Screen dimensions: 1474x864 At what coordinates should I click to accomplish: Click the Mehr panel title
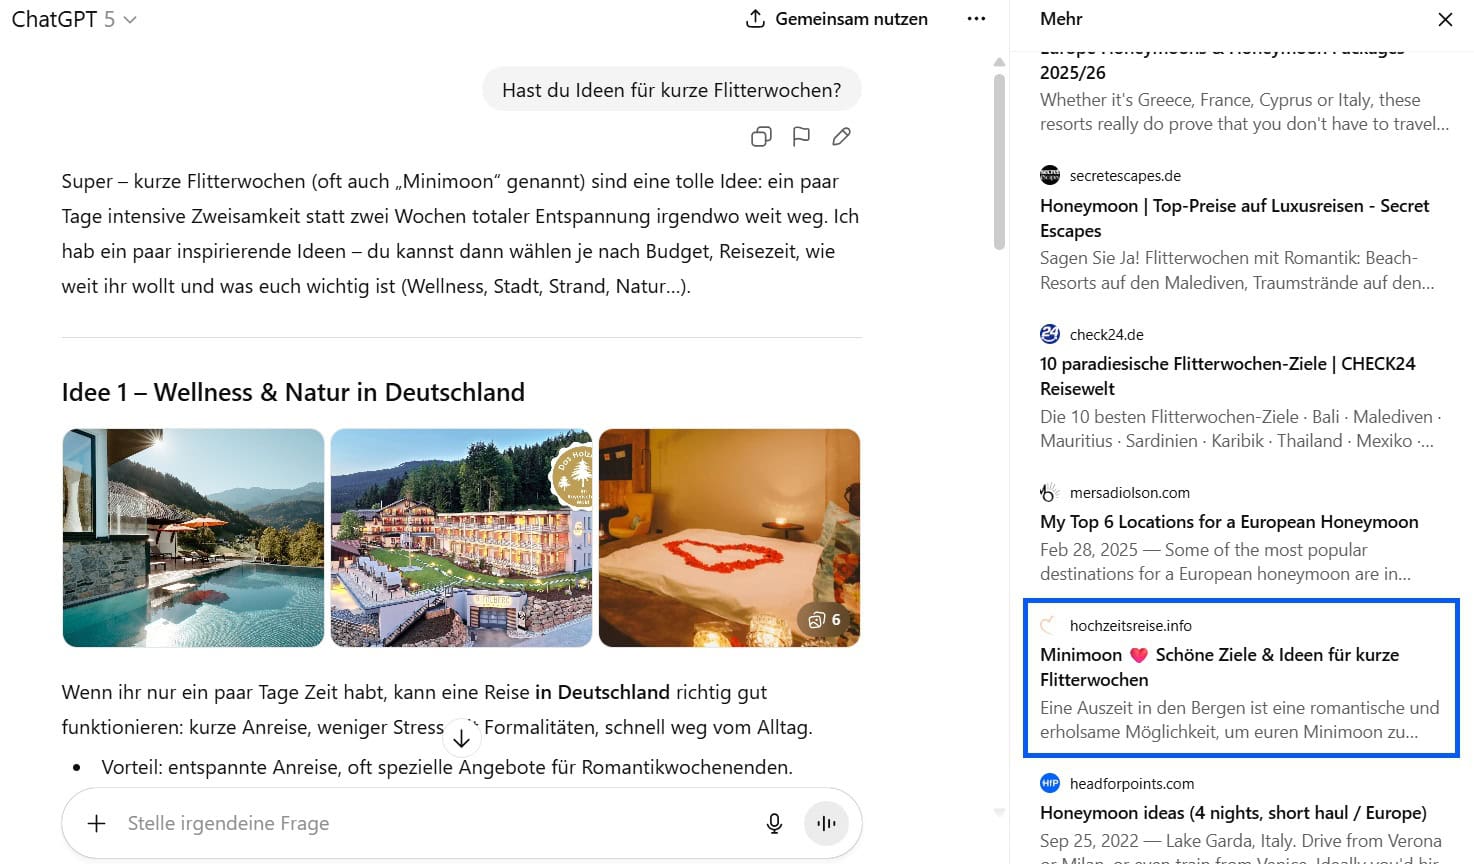click(x=1061, y=19)
